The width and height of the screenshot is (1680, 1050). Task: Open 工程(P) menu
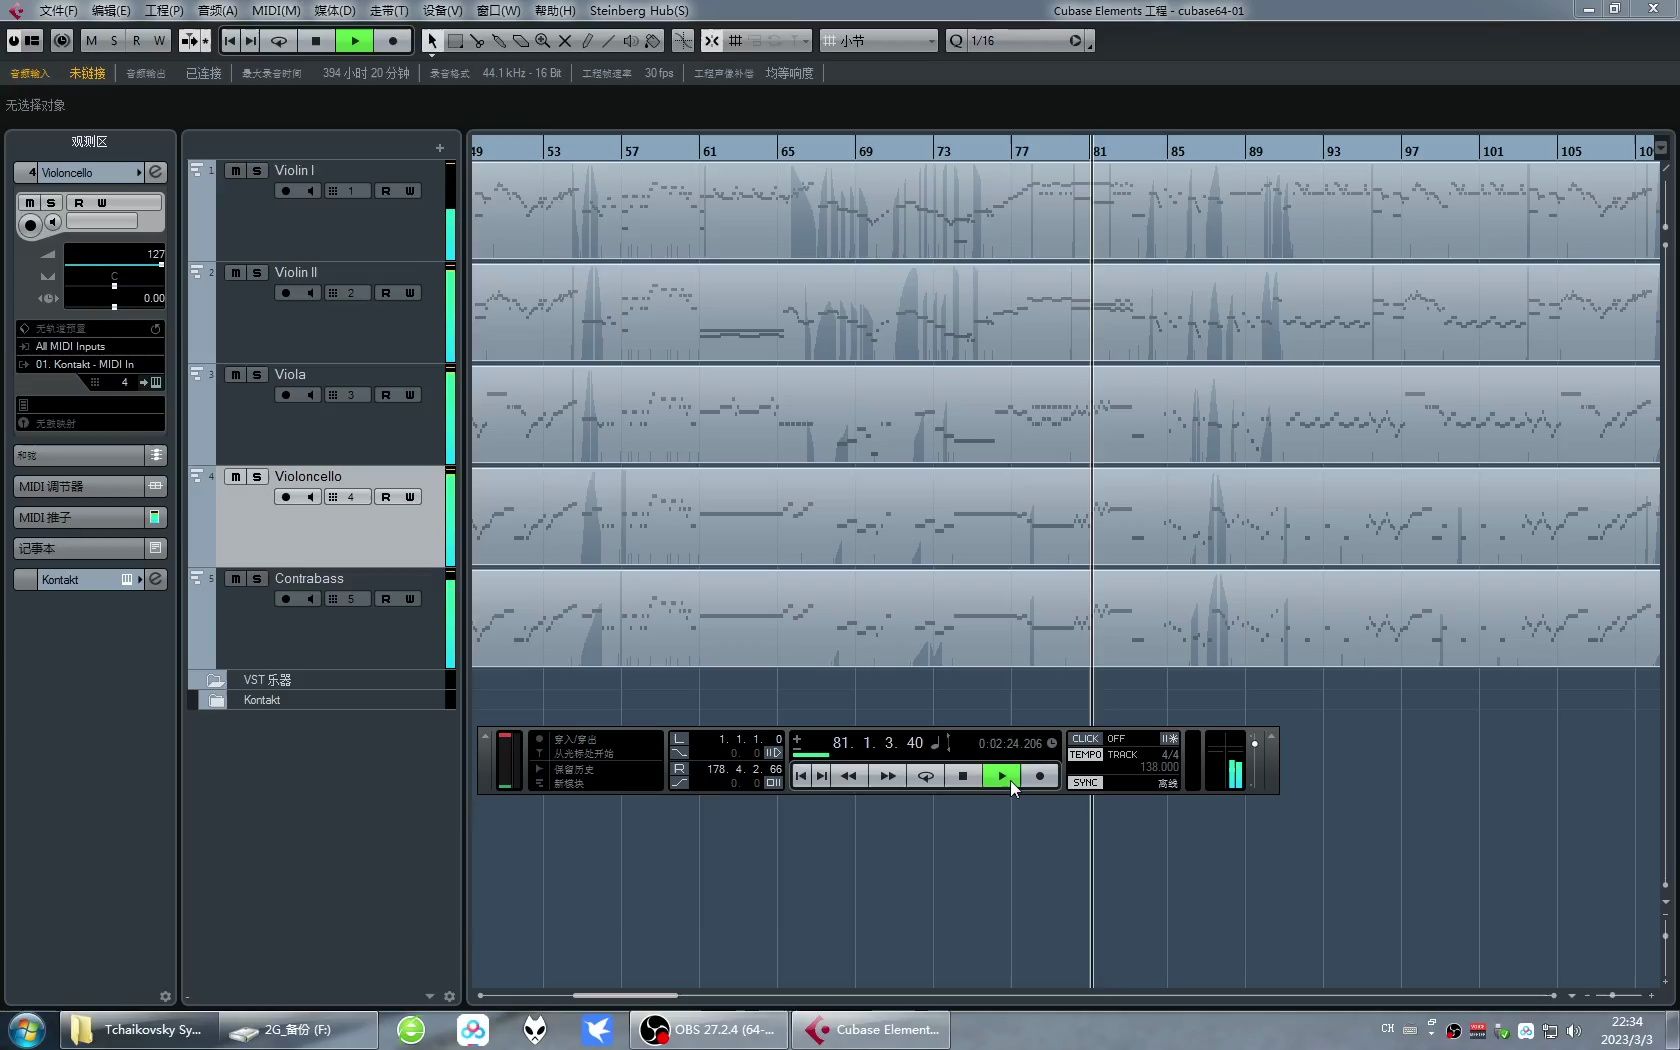pyautogui.click(x=164, y=11)
